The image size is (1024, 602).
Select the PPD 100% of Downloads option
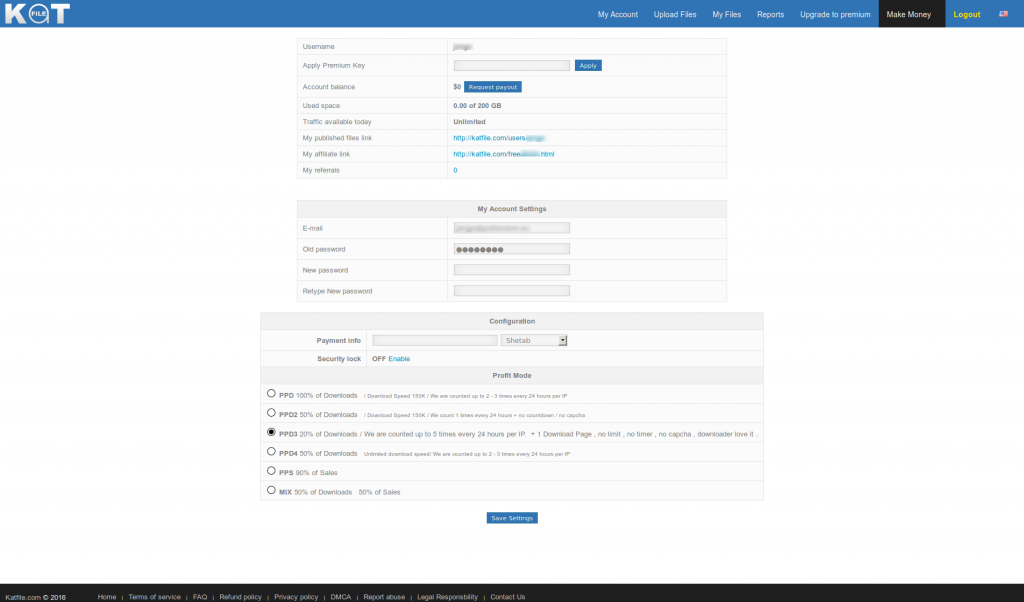272,394
